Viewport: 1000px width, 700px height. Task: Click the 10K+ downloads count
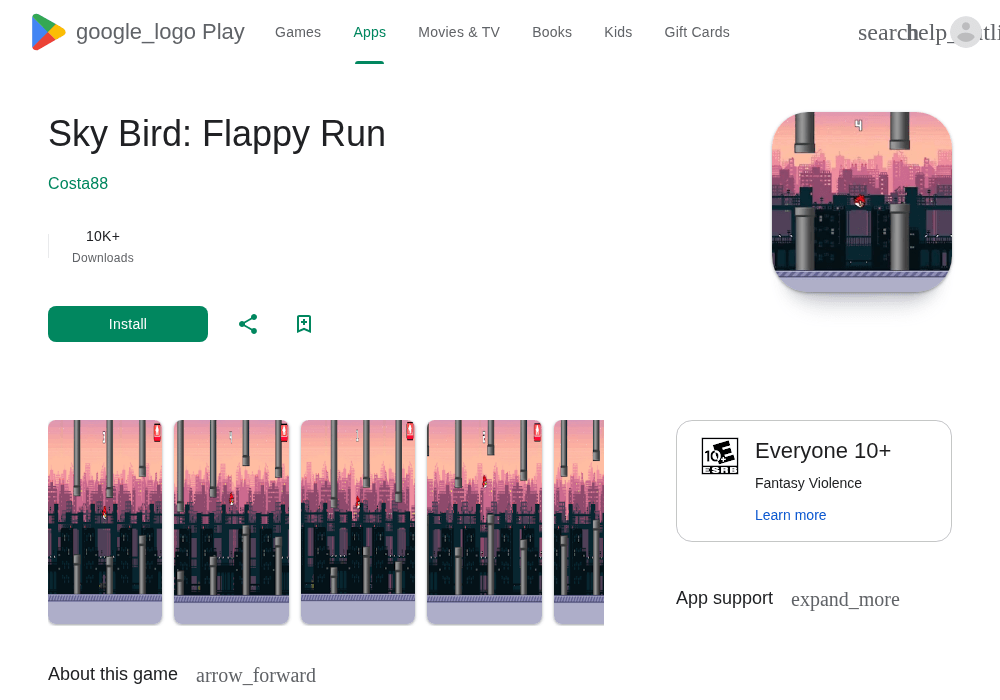coord(103,237)
